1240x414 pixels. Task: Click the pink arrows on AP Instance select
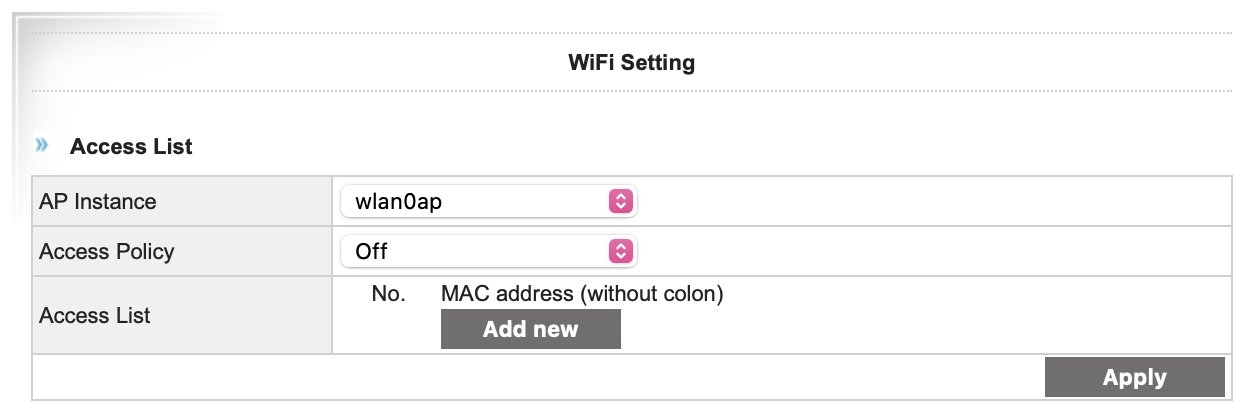click(x=621, y=201)
